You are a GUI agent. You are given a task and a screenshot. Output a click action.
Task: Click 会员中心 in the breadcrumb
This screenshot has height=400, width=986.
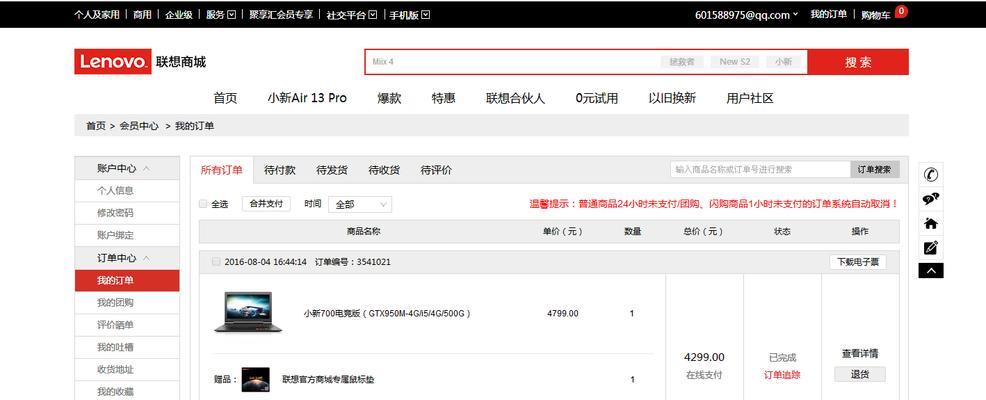[139, 126]
